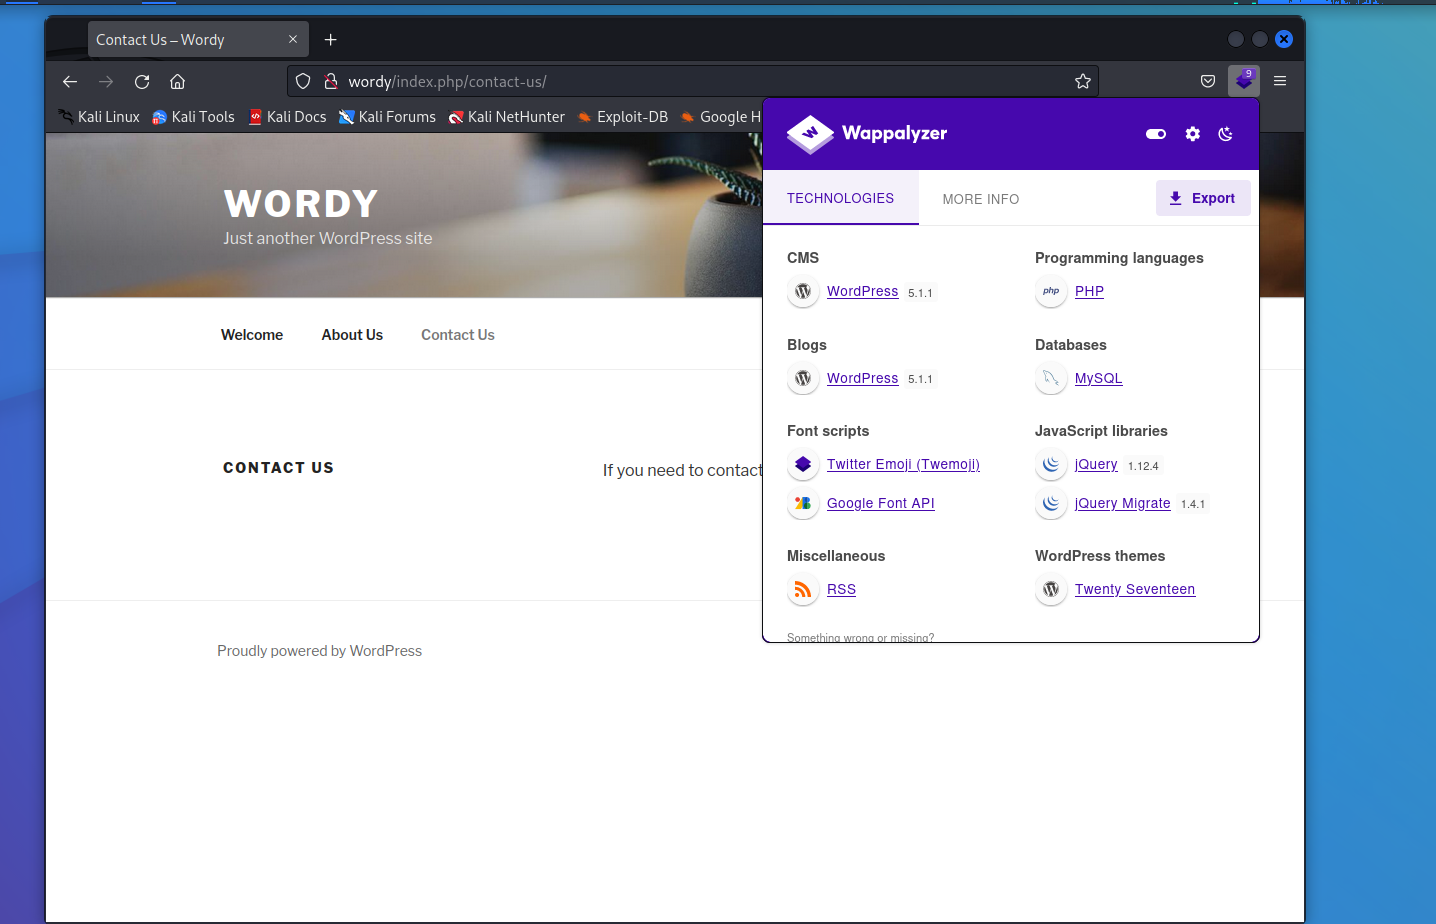Open Wappalyzer settings gear
Image resolution: width=1436 pixels, height=924 pixels.
pos(1193,134)
